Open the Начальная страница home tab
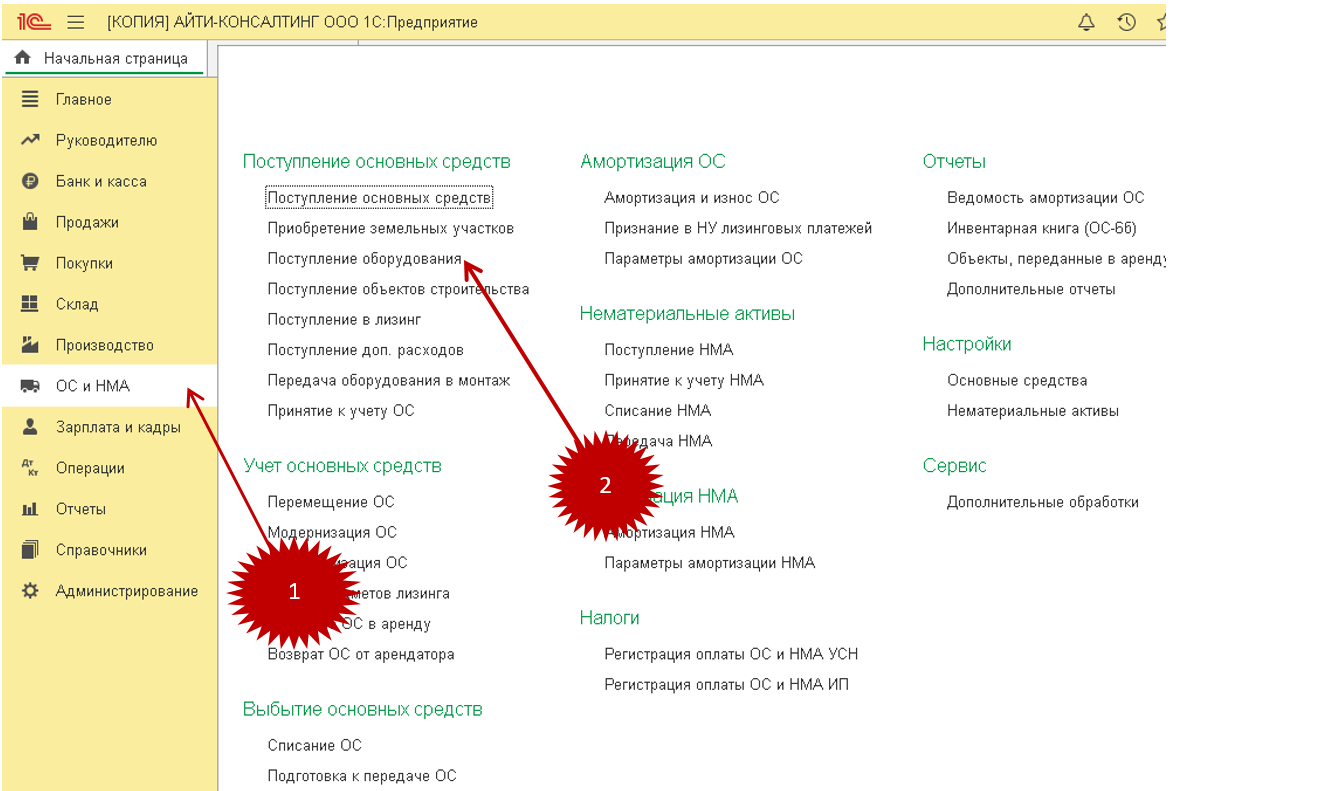1338x791 pixels. click(103, 59)
